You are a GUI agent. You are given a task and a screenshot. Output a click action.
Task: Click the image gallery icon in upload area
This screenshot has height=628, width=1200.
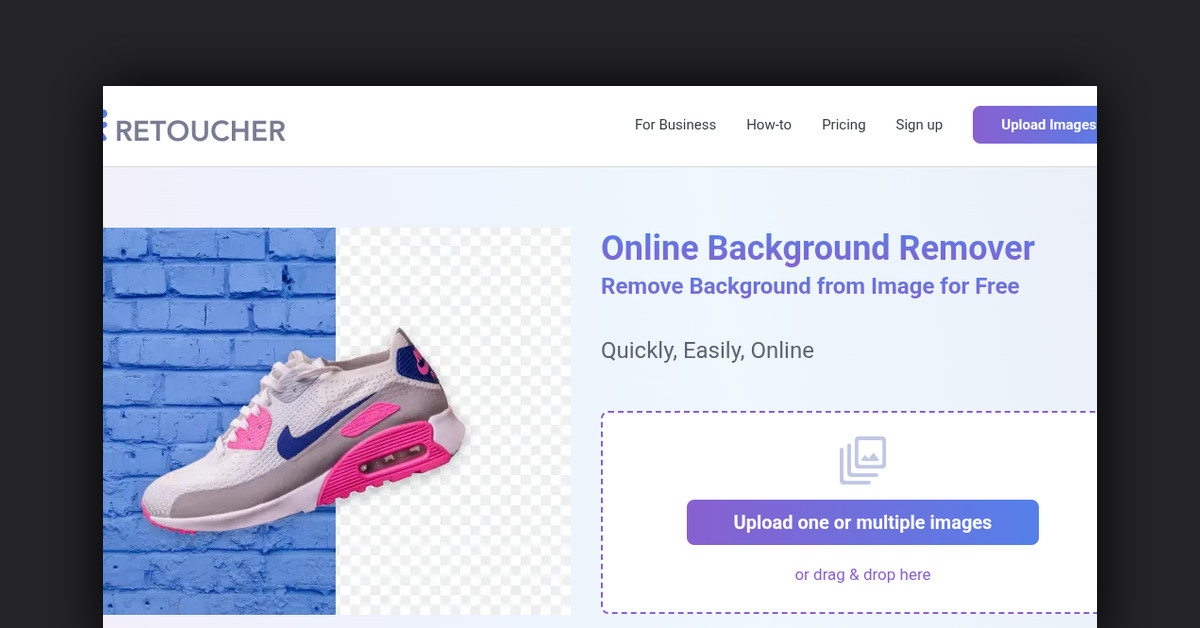(x=862, y=460)
